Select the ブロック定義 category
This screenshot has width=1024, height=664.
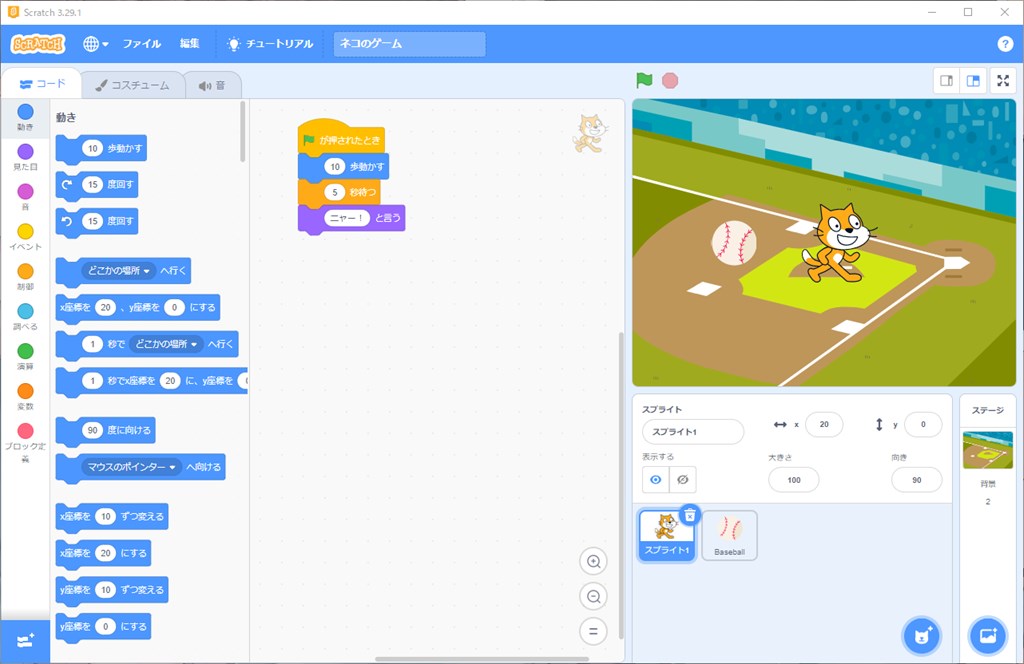[x=25, y=442]
